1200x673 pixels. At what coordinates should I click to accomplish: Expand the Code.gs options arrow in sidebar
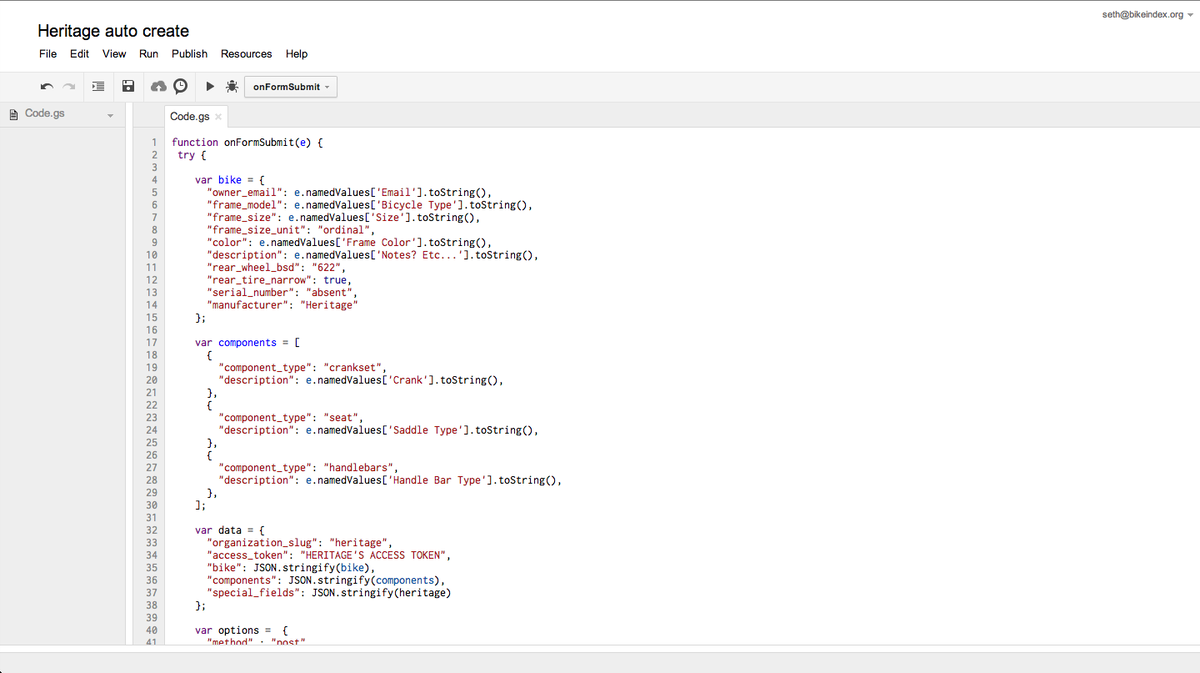pyautogui.click(x=110, y=114)
